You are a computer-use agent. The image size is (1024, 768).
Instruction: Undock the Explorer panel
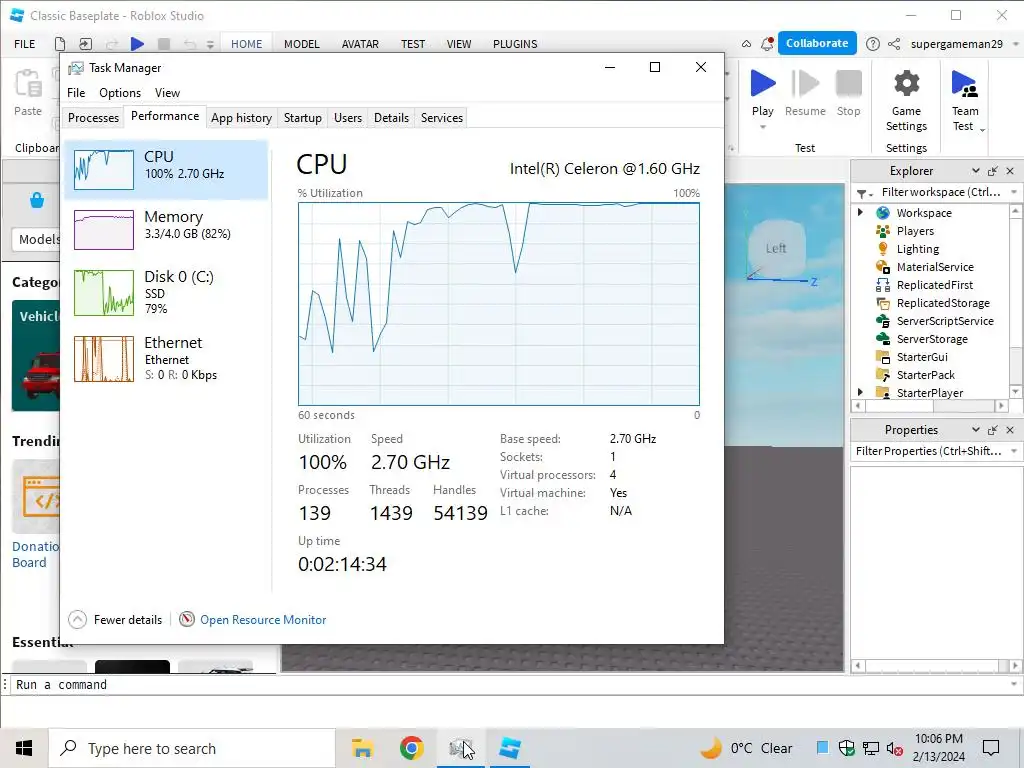click(x=993, y=171)
